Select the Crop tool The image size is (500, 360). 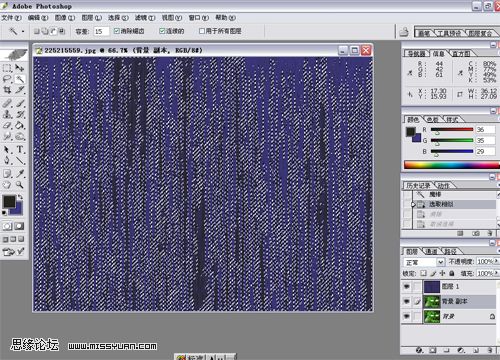tap(7, 90)
